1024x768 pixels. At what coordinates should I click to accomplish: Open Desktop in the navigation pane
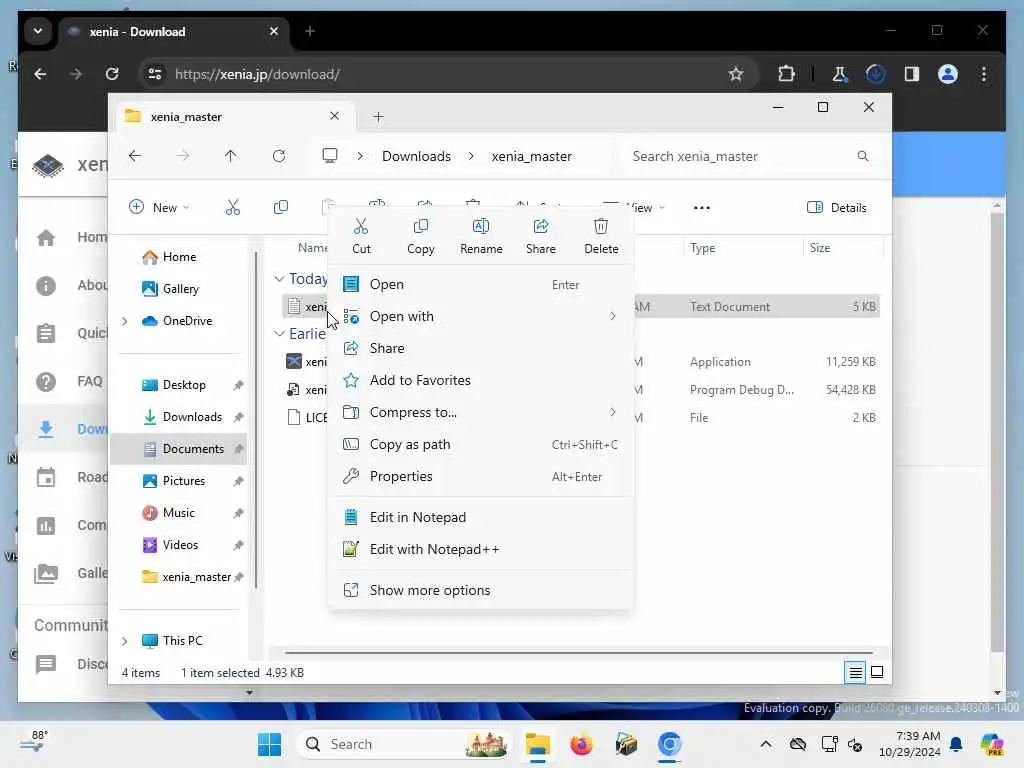click(x=184, y=385)
